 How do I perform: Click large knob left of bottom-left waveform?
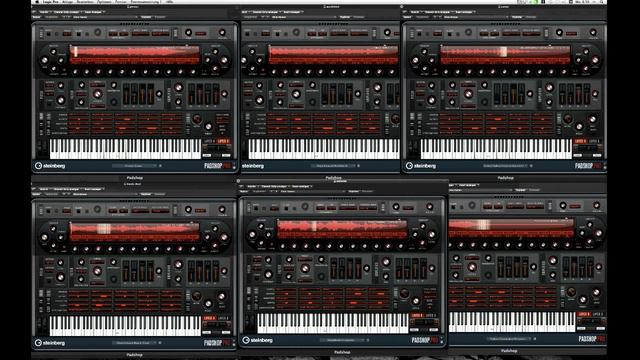pos(44,237)
